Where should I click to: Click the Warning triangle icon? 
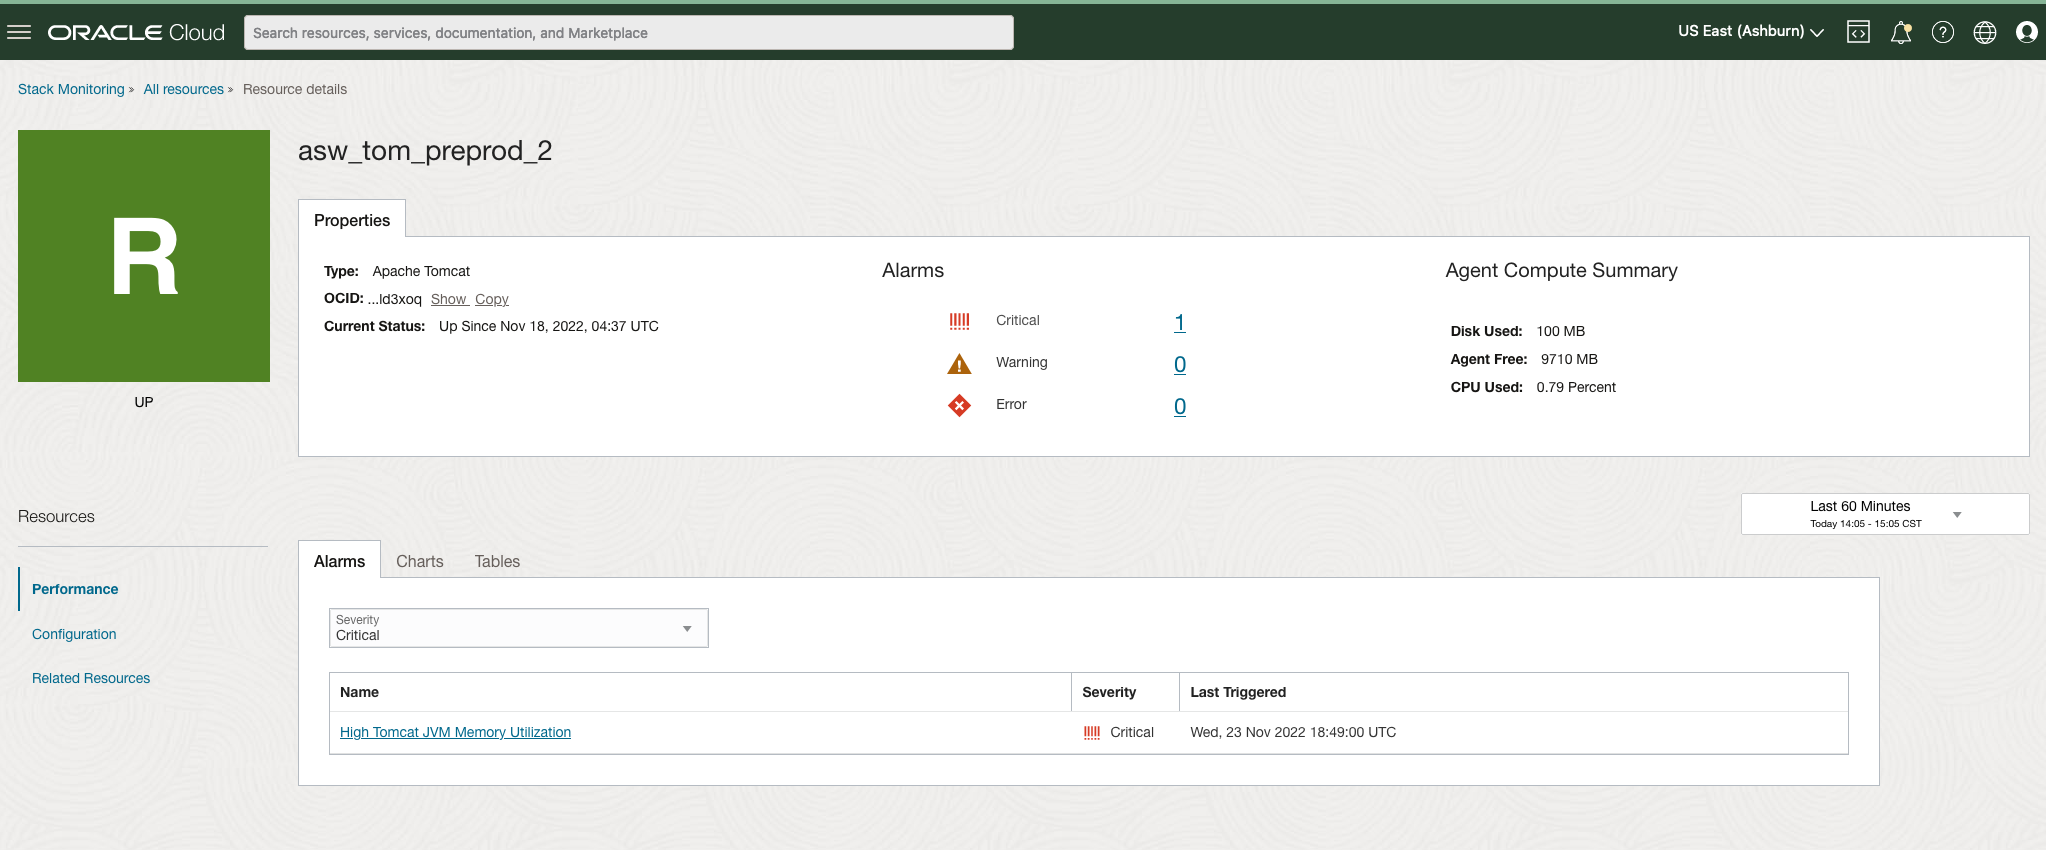(x=959, y=363)
